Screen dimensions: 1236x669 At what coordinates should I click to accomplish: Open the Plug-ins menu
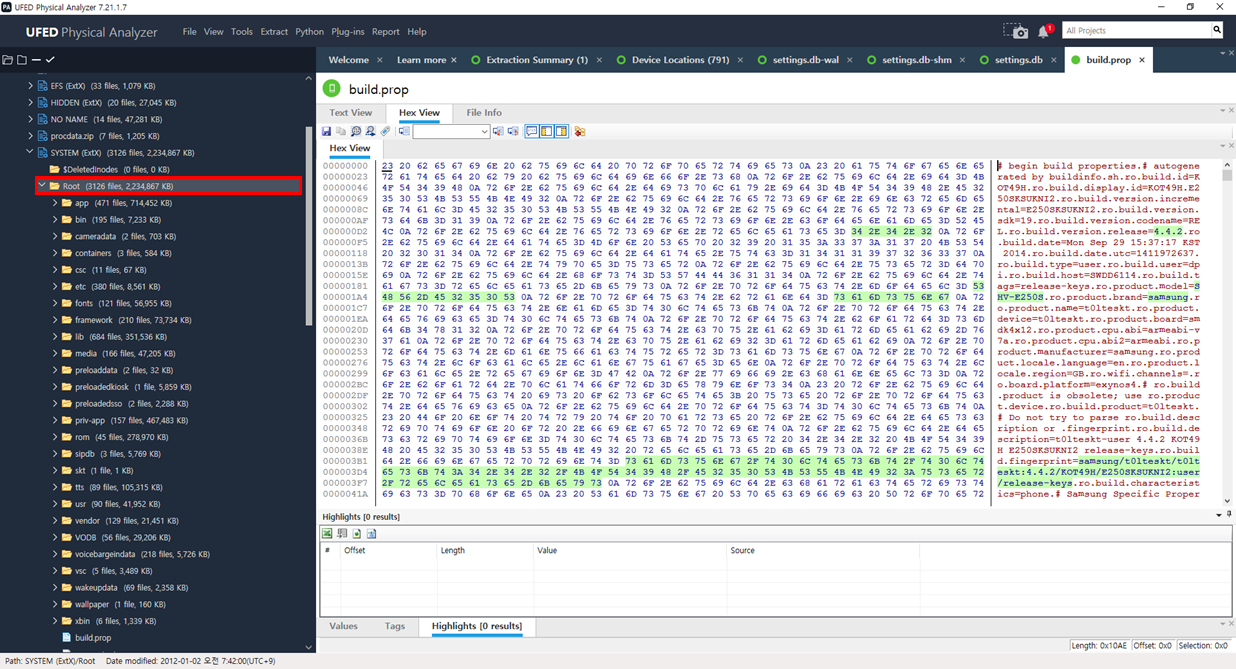348,32
